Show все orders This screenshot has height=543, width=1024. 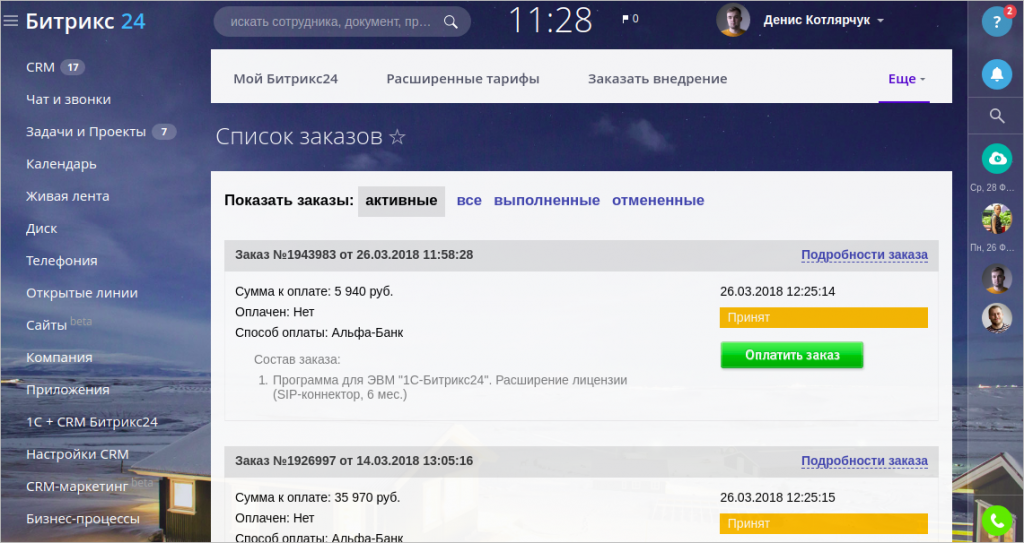click(x=469, y=201)
